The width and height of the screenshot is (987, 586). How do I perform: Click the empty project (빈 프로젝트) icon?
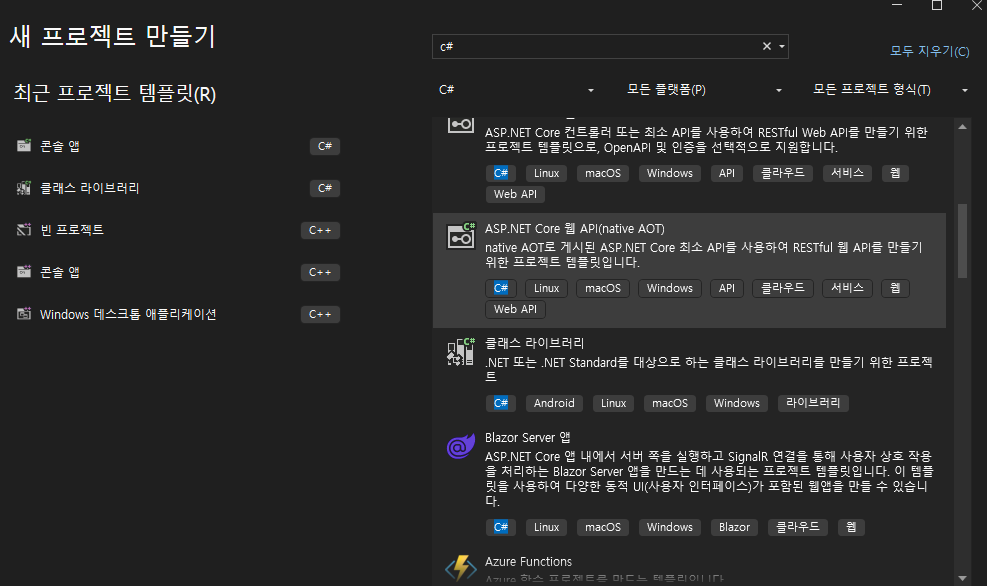pyautogui.click(x=24, y=230)
